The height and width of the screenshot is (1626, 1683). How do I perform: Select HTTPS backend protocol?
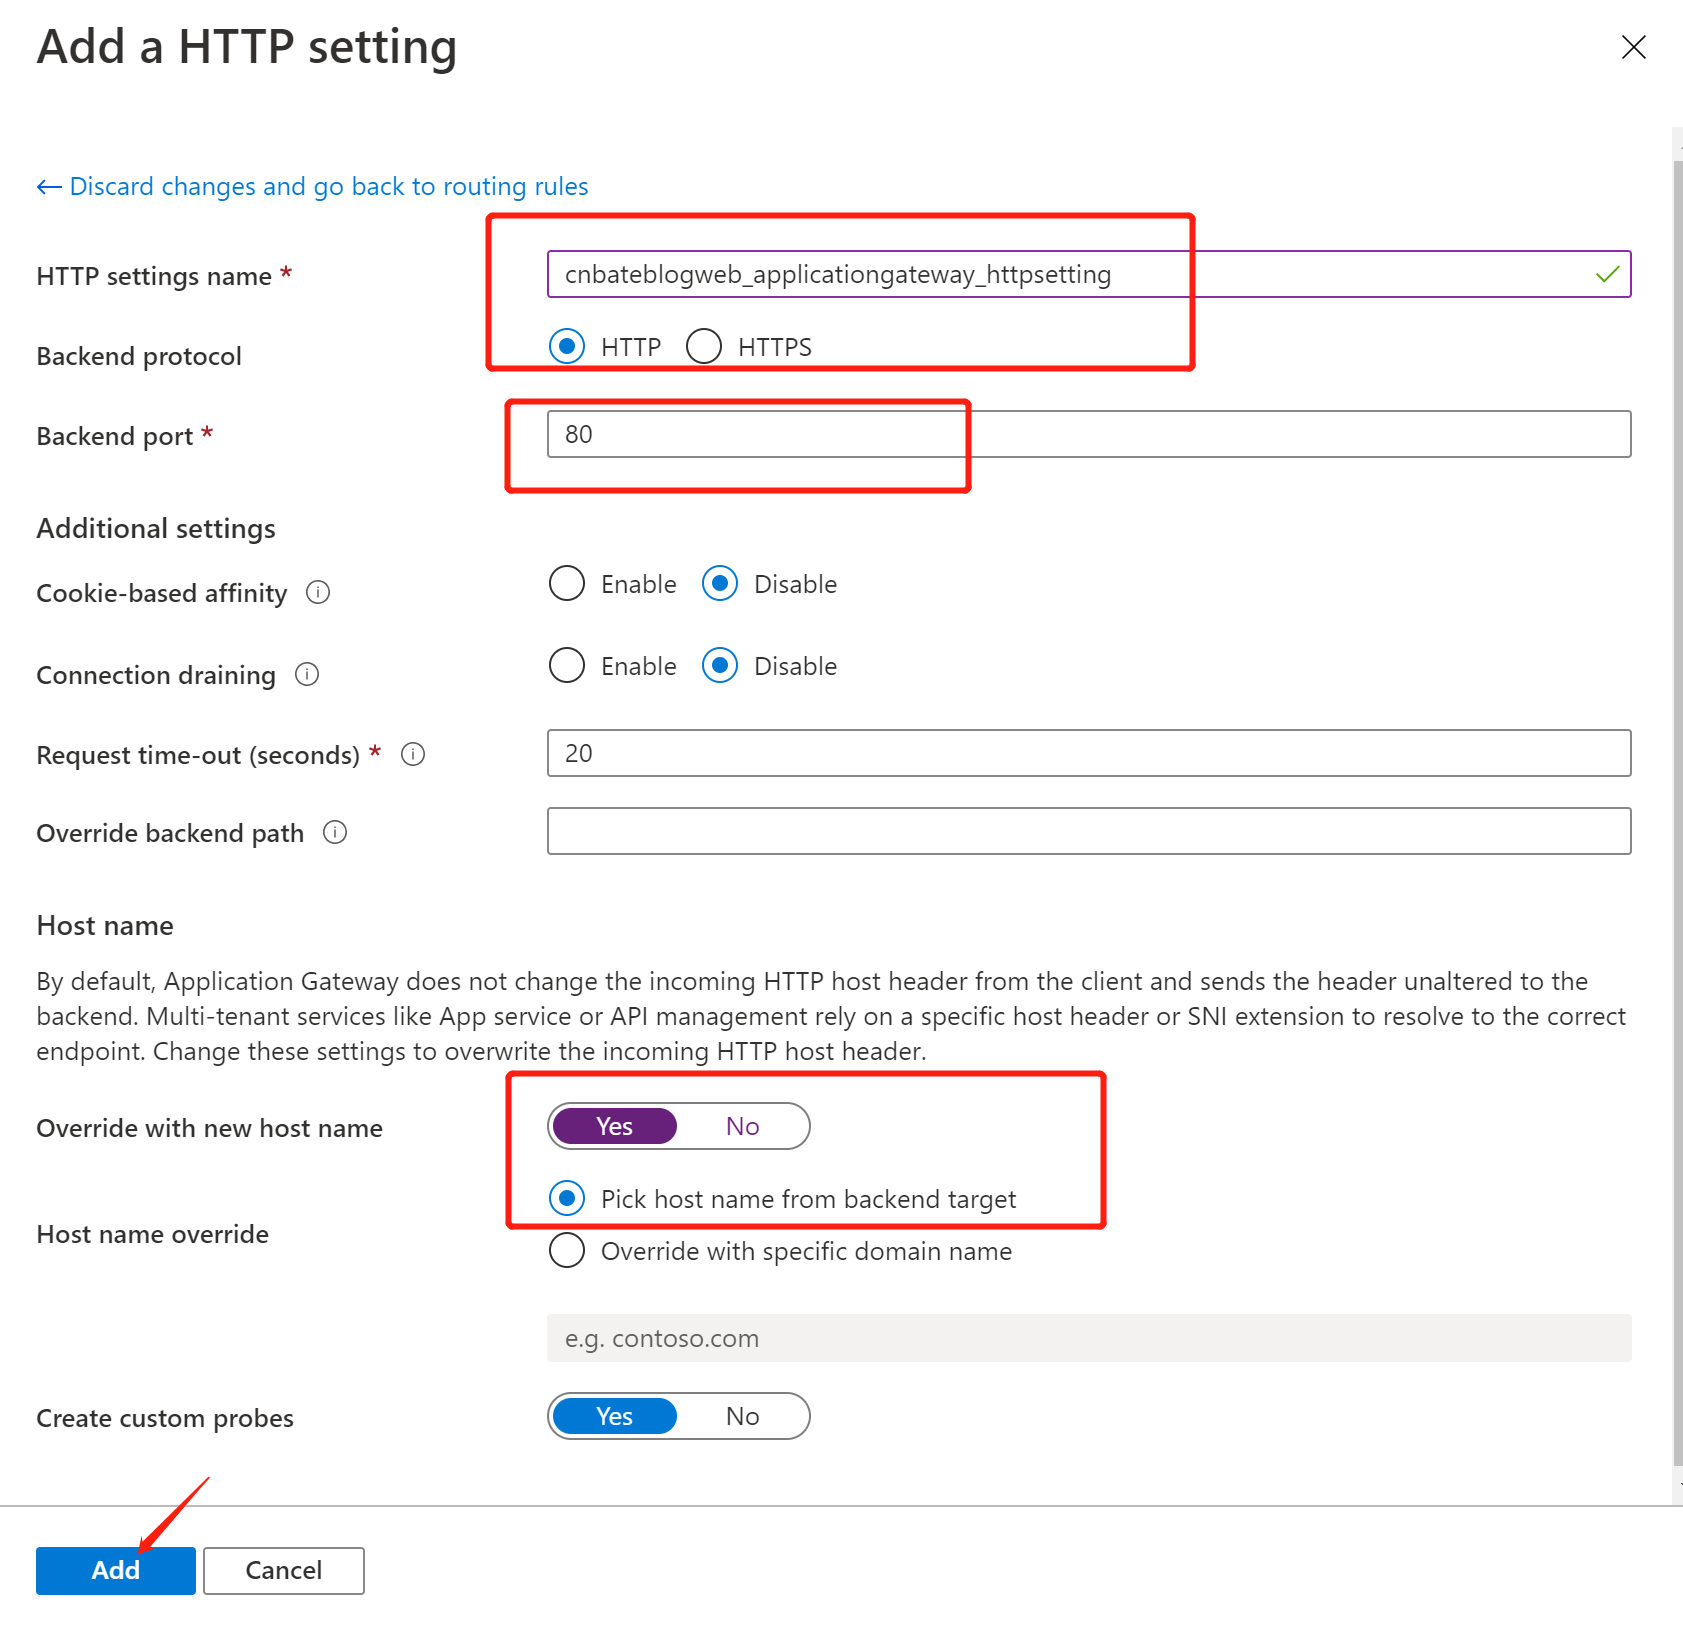(704, 346)
